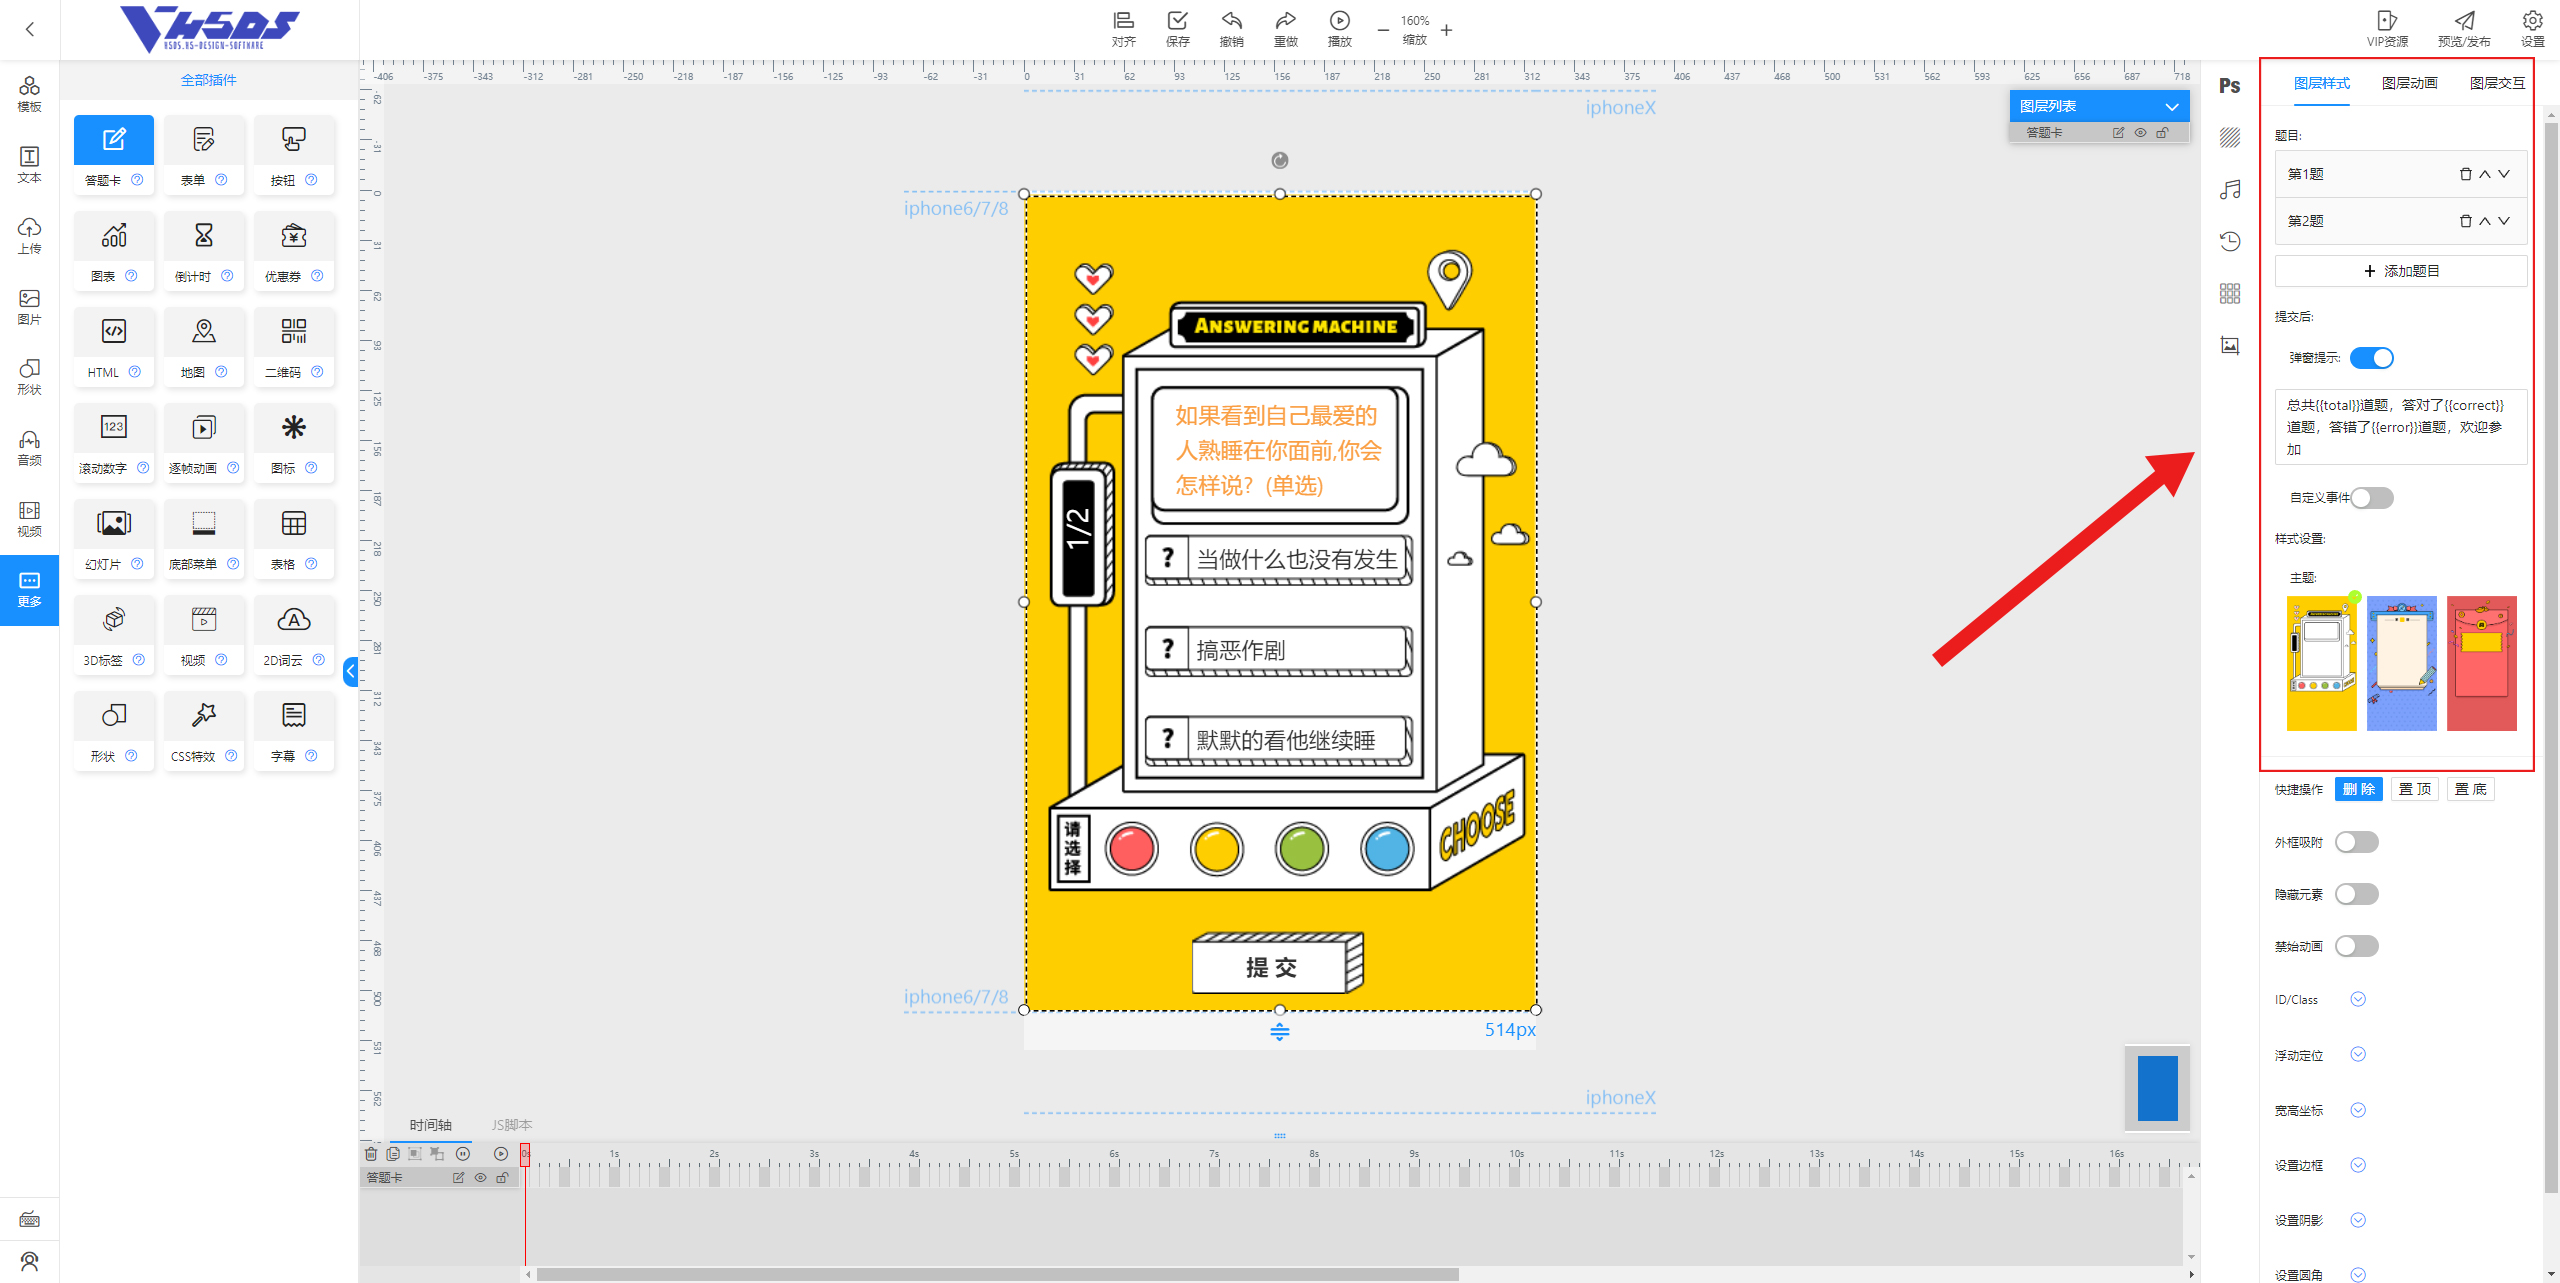Open the Ps import icon
The width and height of the screenshot is (2560, 1283).
click(2229, 86)
